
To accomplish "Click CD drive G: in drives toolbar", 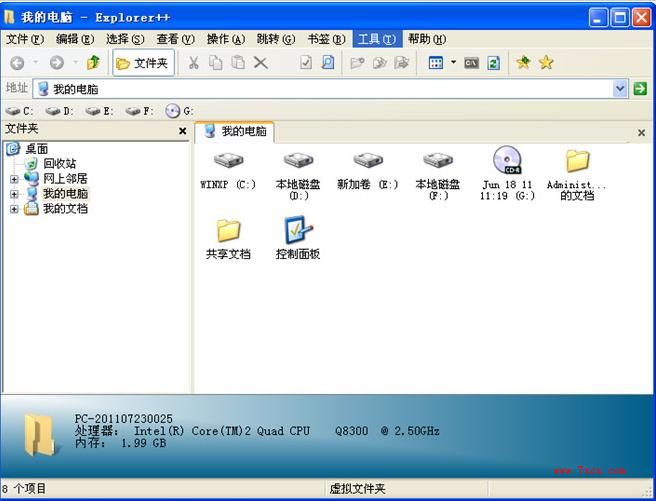I will click(179, 111).
